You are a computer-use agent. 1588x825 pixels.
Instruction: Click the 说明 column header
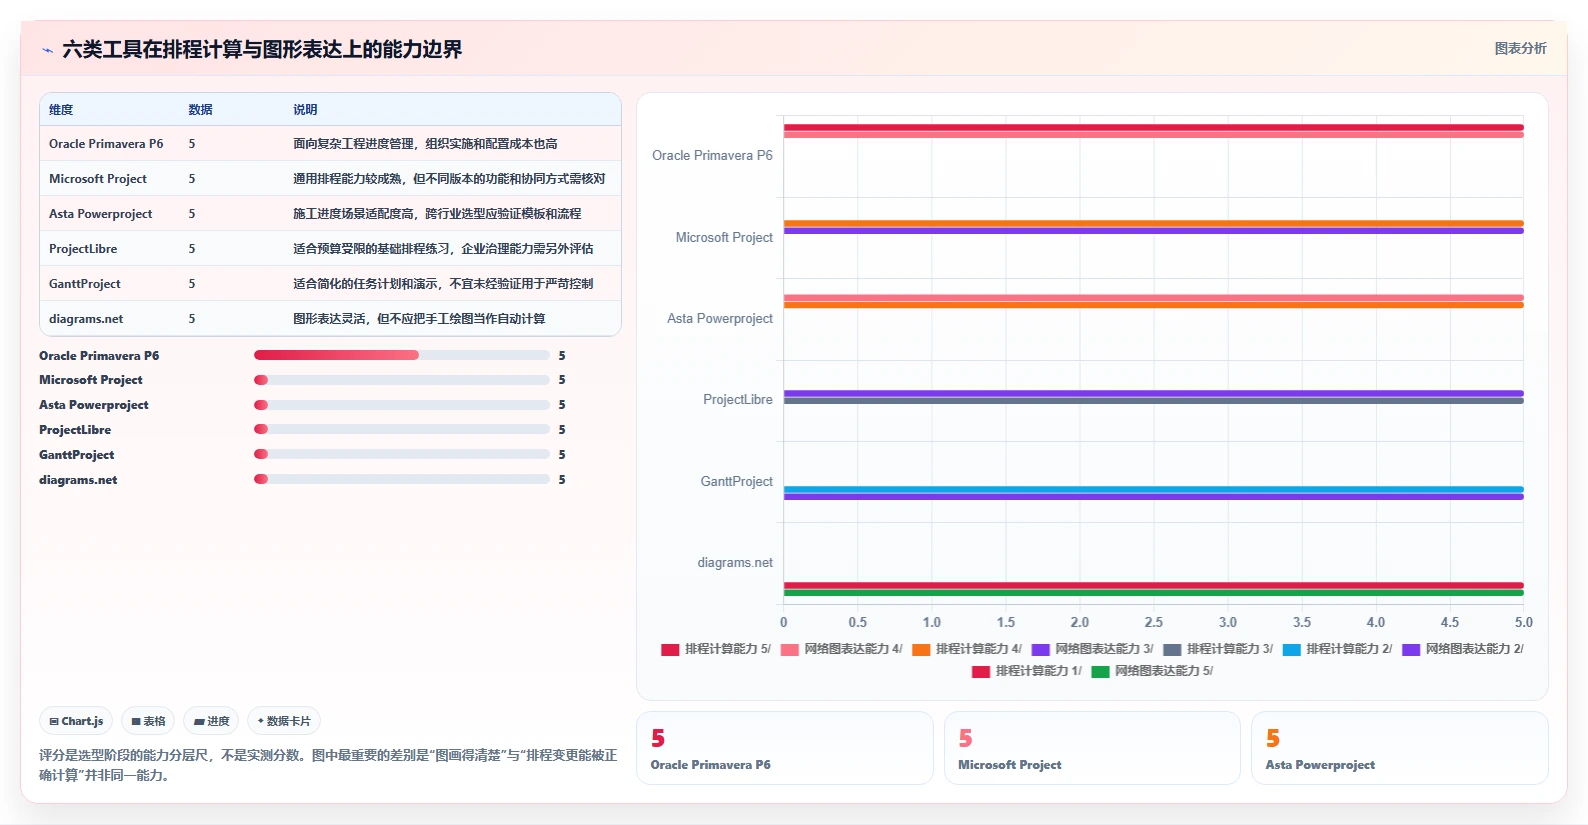[305, 110]
